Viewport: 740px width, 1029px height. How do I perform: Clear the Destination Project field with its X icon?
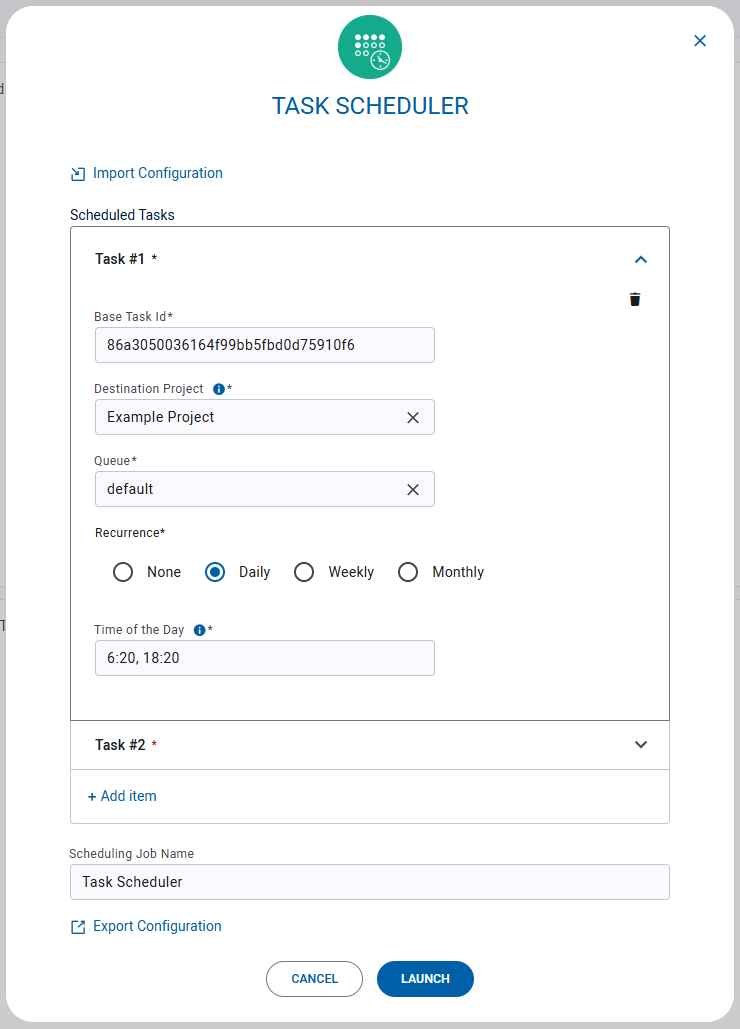[x=413, y=417]
